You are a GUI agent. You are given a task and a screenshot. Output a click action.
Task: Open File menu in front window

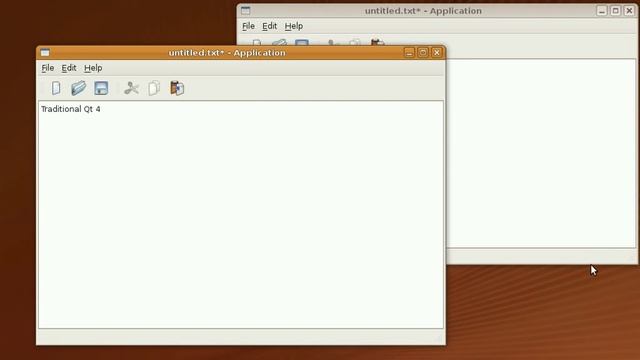tap(48, 68)
